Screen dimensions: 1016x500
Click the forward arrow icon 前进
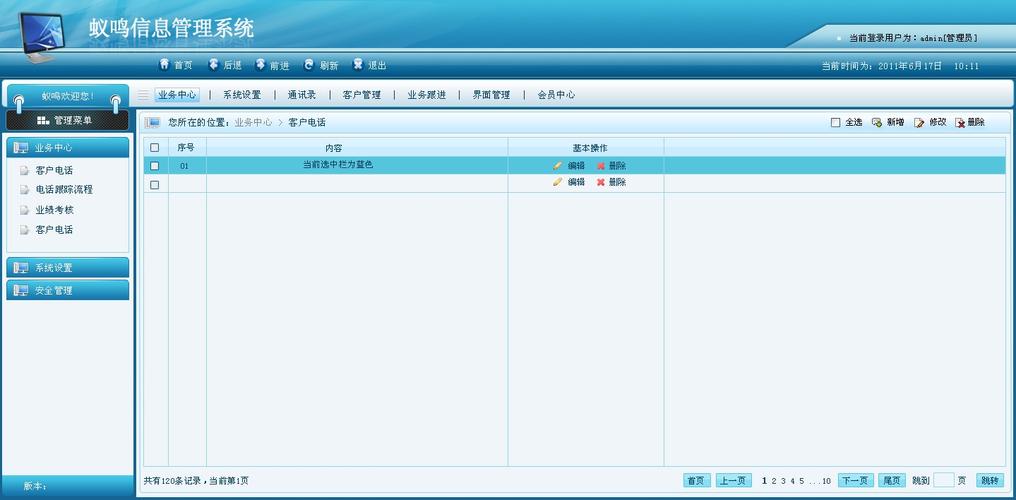point(260,65)
